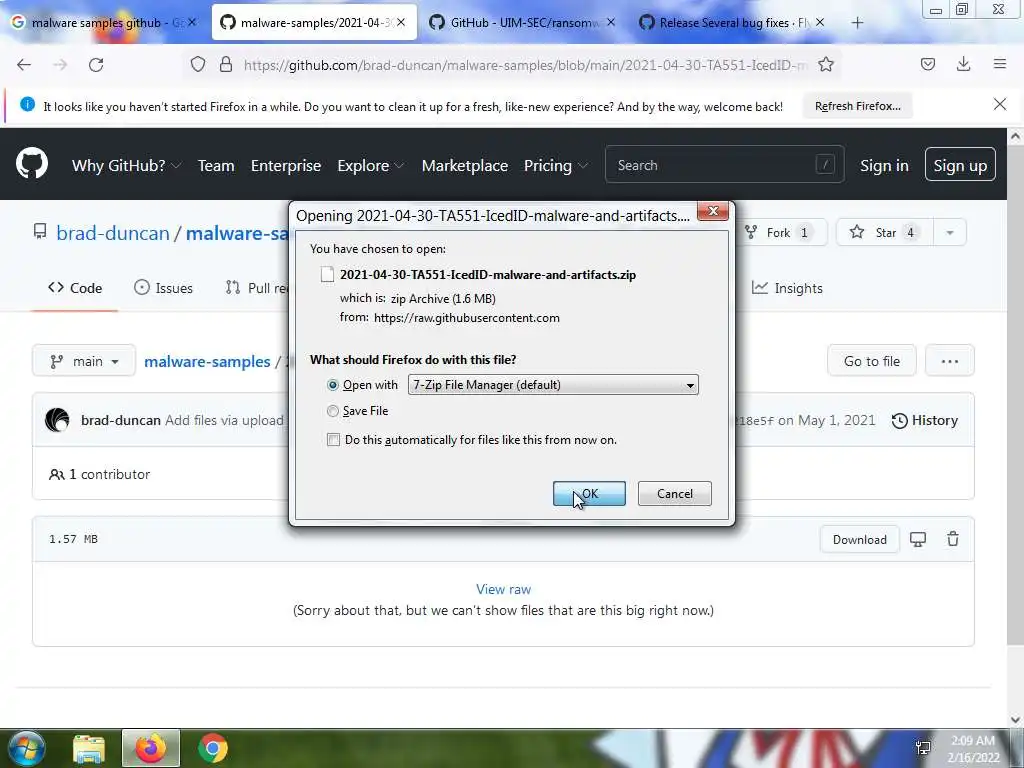Expand the Pricing menu

[x=556, y=165]
